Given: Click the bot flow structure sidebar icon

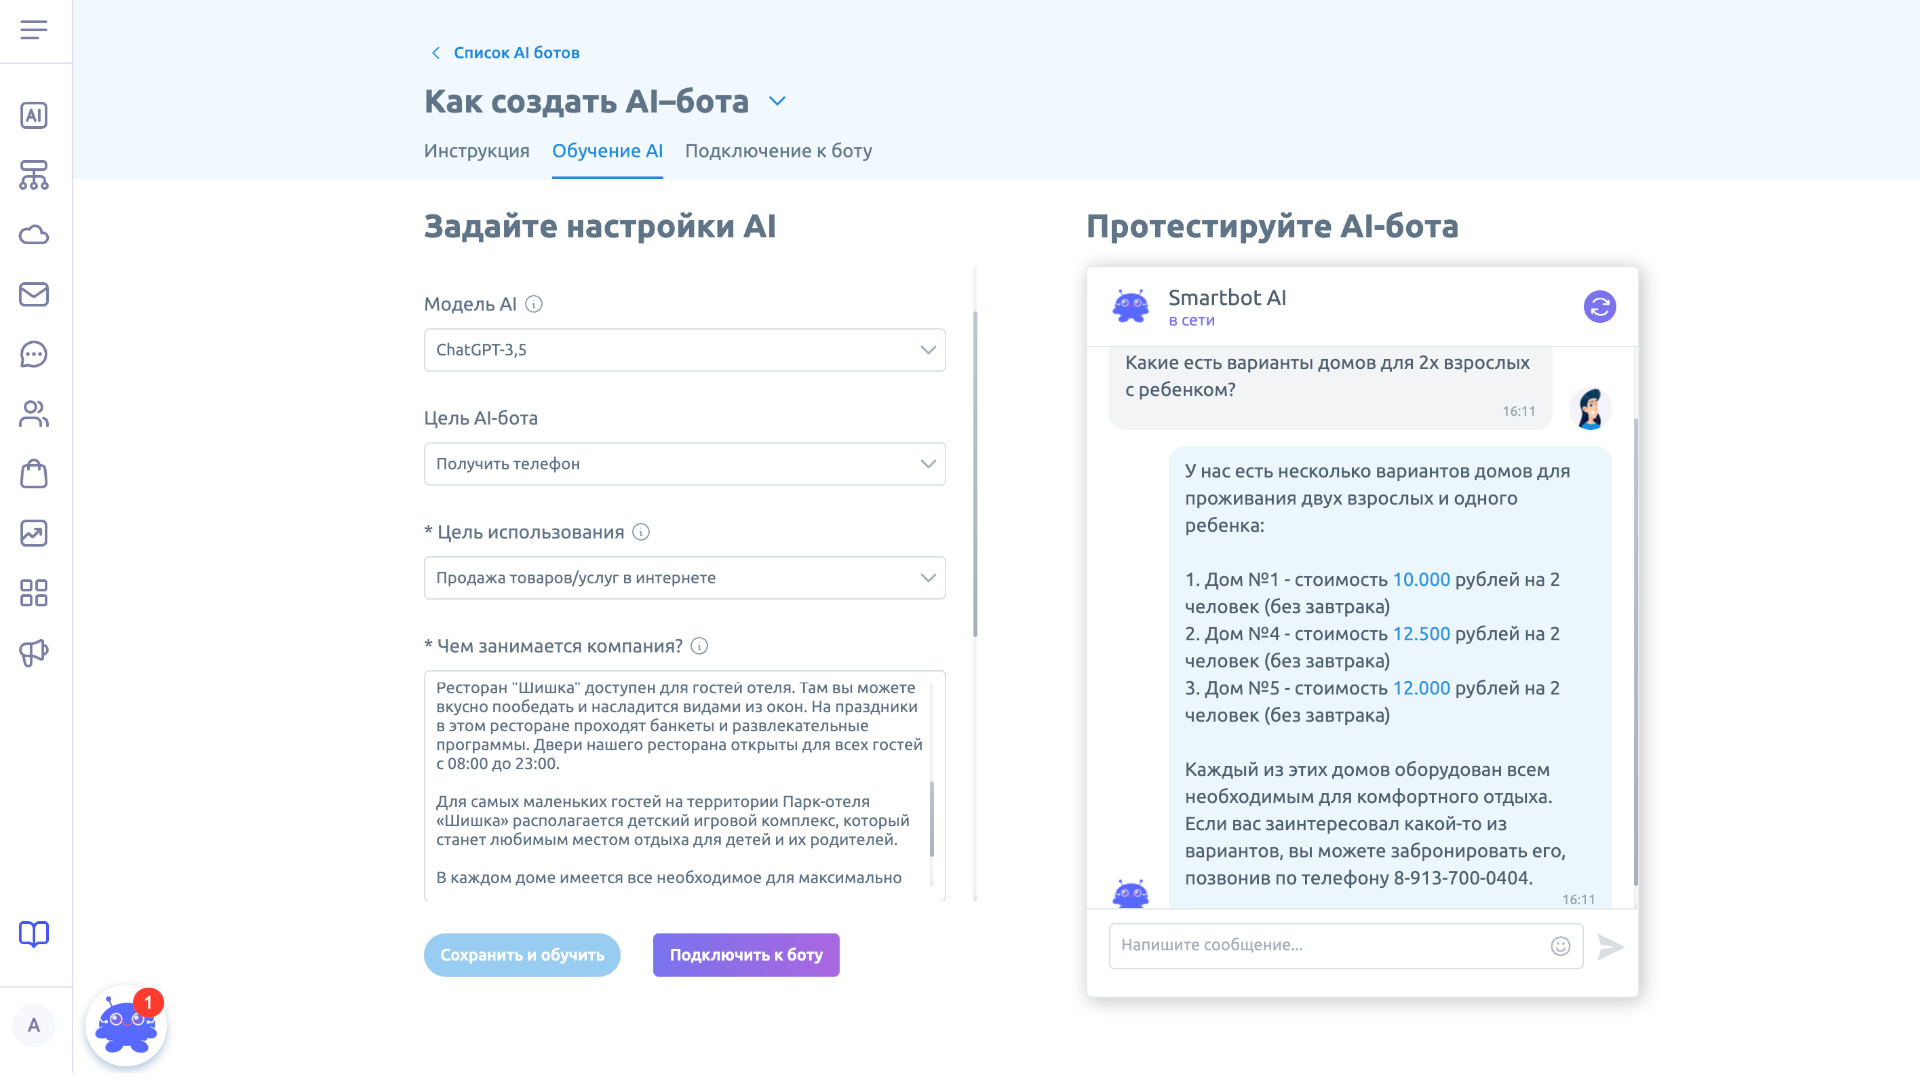Looking at the screenshot, I should (x=34, y=175).
